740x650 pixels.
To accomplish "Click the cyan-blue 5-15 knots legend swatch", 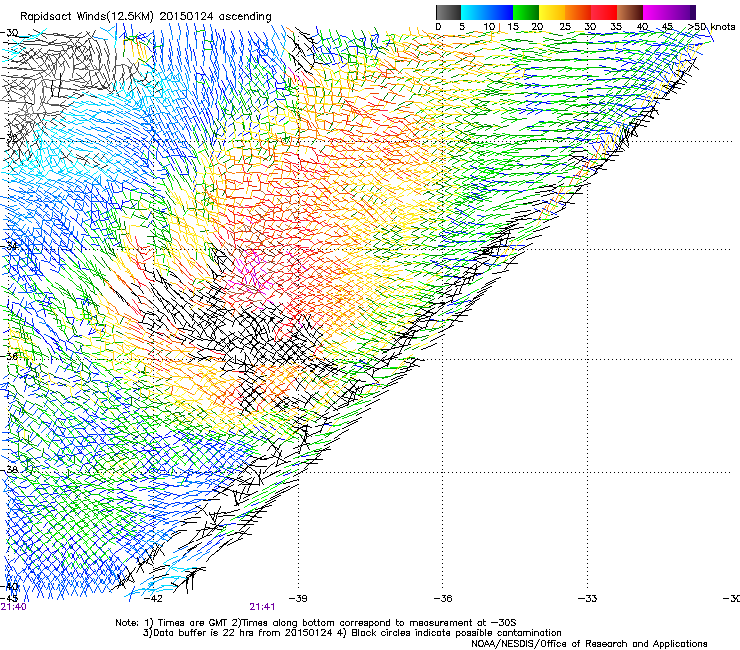I will 487,12.
